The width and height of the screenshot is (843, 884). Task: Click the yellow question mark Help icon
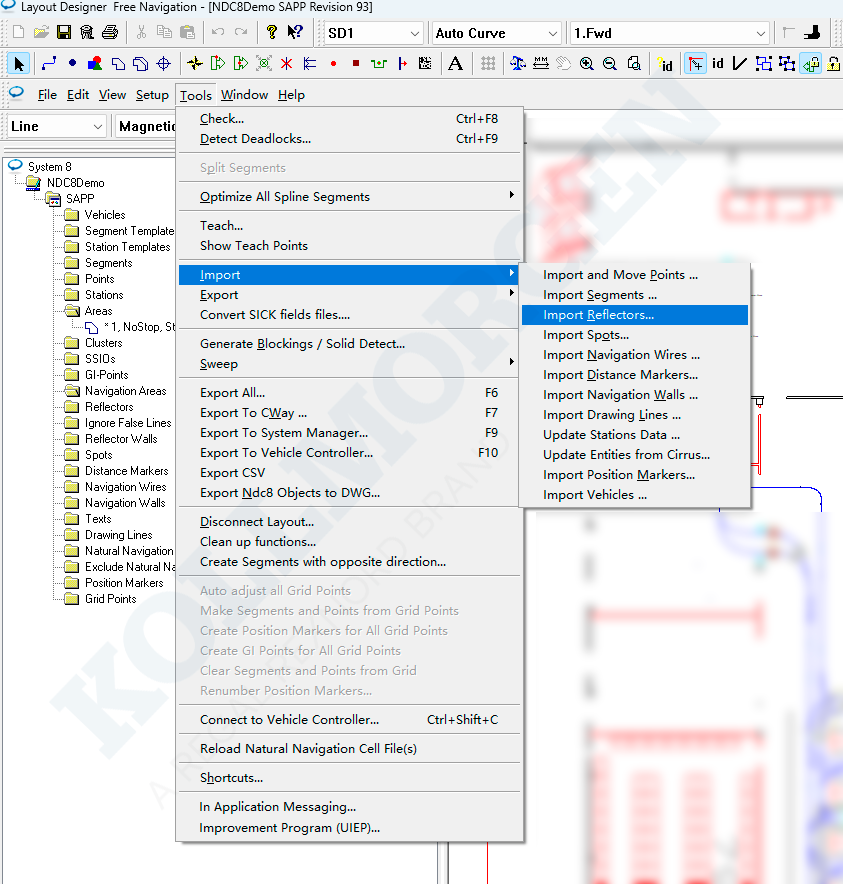point(272,33)
